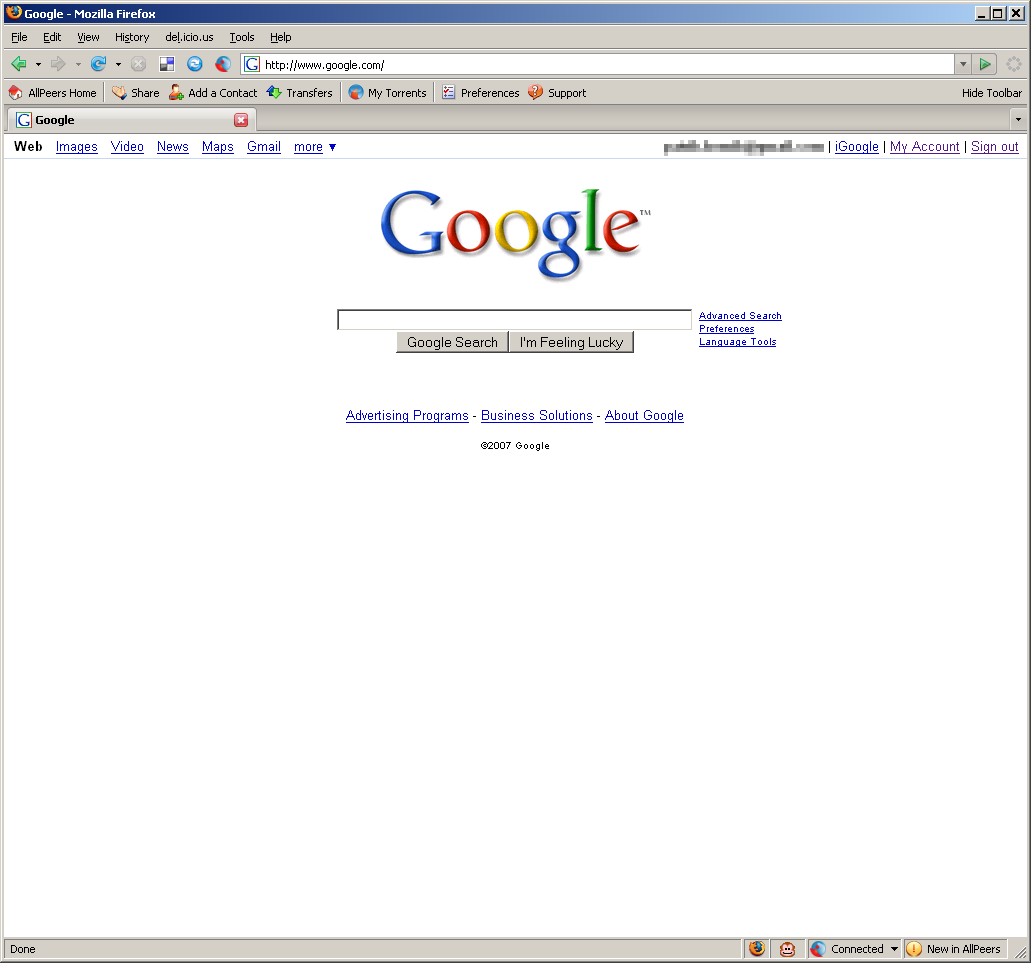Open the list-all-tabs dropdown arrow
This screenshot has height=963, width=1031.
[x=1019, y=120]
